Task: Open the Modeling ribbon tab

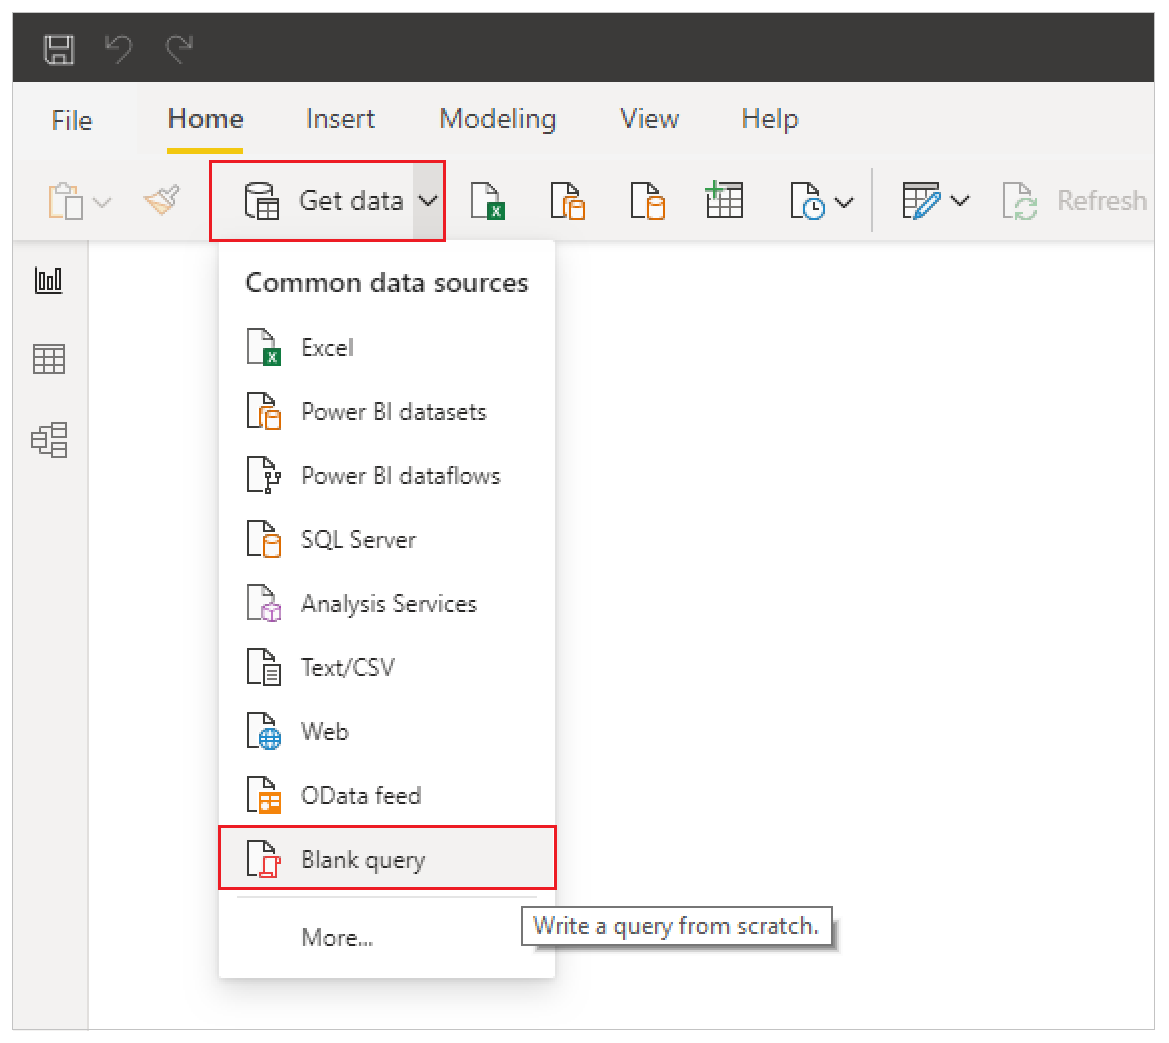Action: point(497,119)
